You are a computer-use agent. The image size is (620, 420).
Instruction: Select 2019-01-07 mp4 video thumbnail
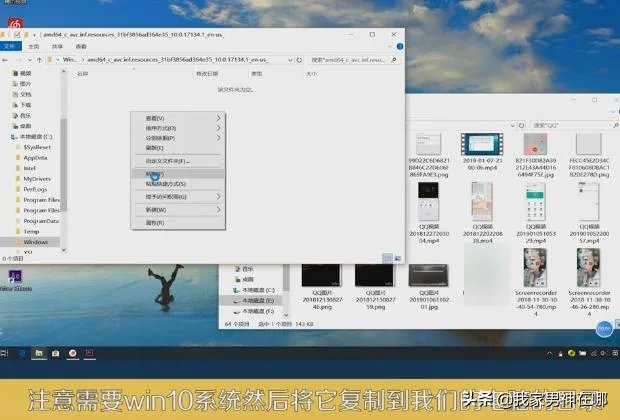pos(482,144)
